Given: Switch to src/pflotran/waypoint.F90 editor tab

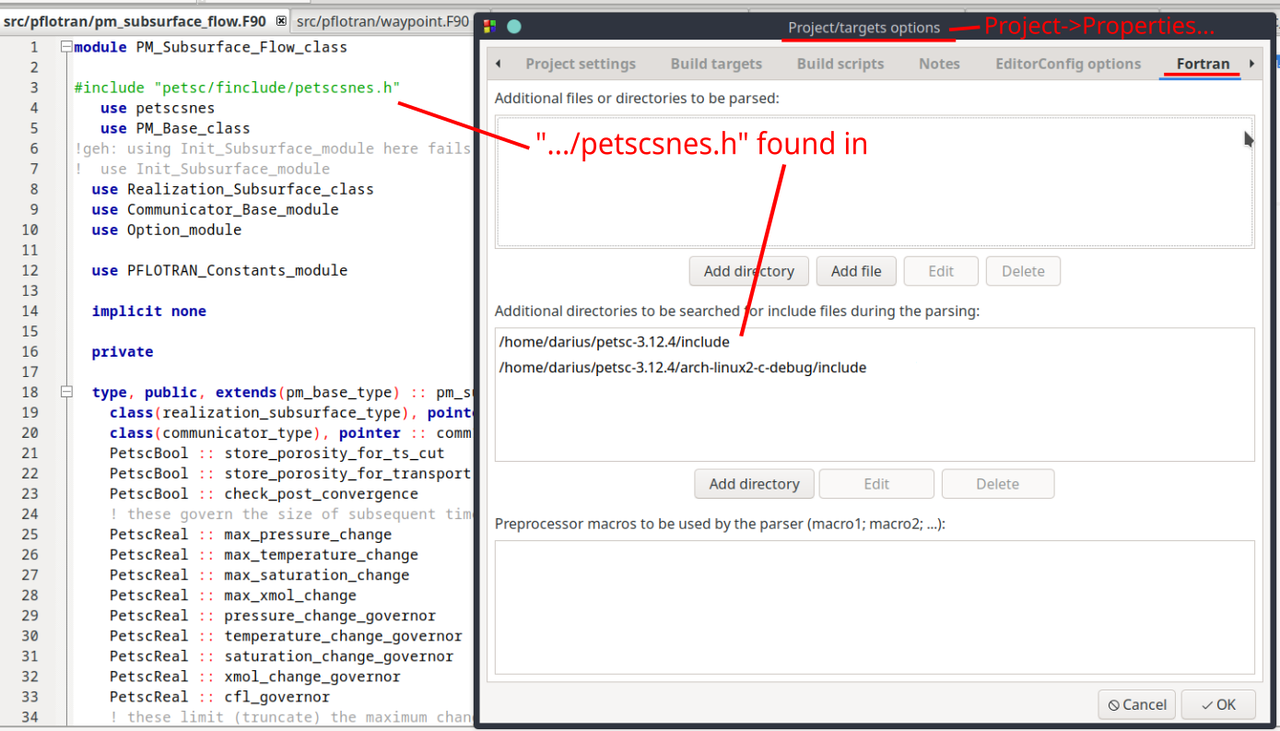Looking at the screenshot, I should pos(383,21).
